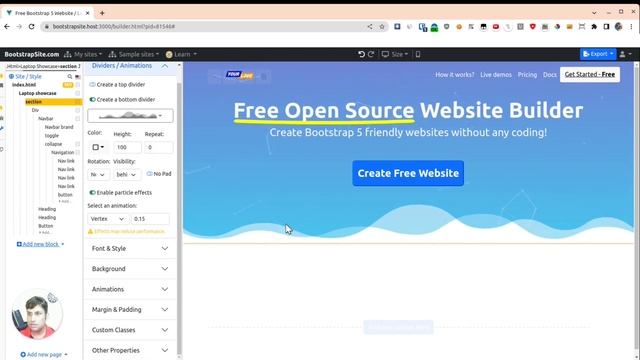Open the Vertex animation dropdown
Image resolution: width=640 pixels, height=360 pixels.
[x=108, y=219]
